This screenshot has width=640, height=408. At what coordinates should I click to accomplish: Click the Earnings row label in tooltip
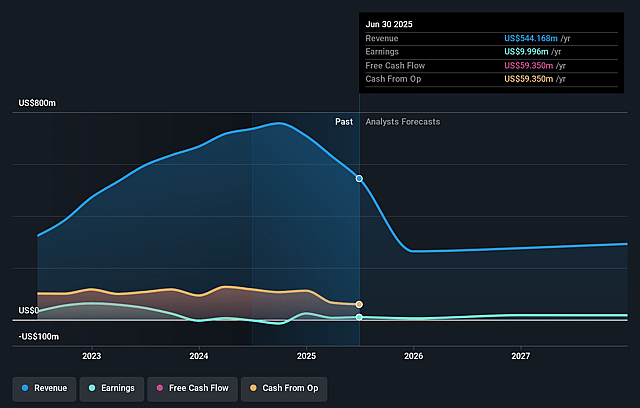tap(382, 52)
